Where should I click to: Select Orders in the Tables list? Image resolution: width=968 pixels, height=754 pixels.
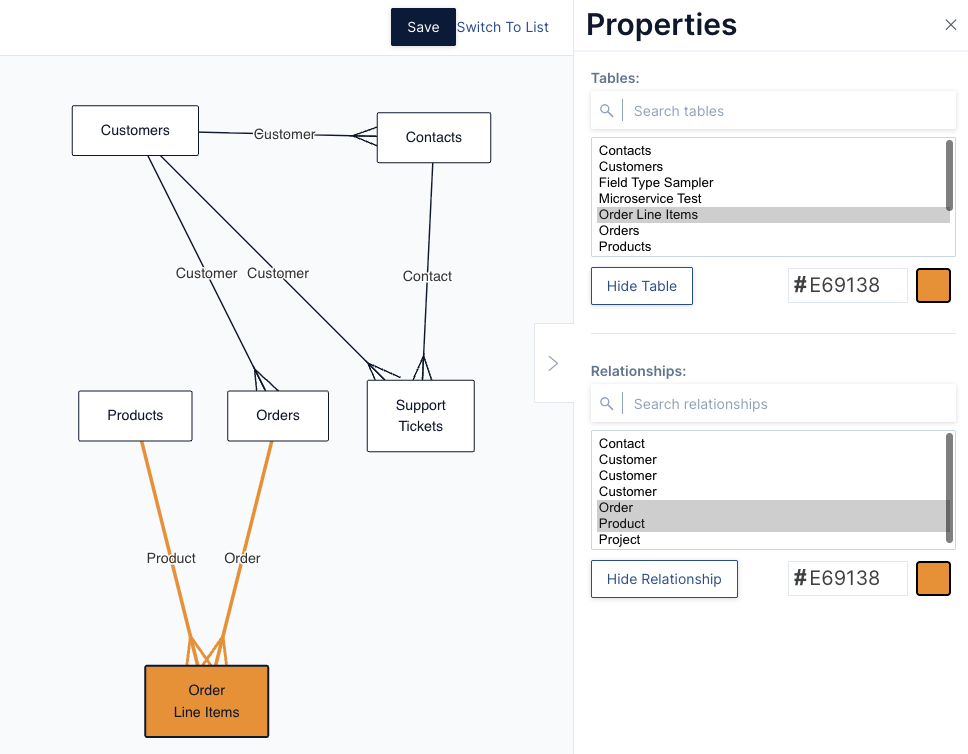click(x=772, y=231)
